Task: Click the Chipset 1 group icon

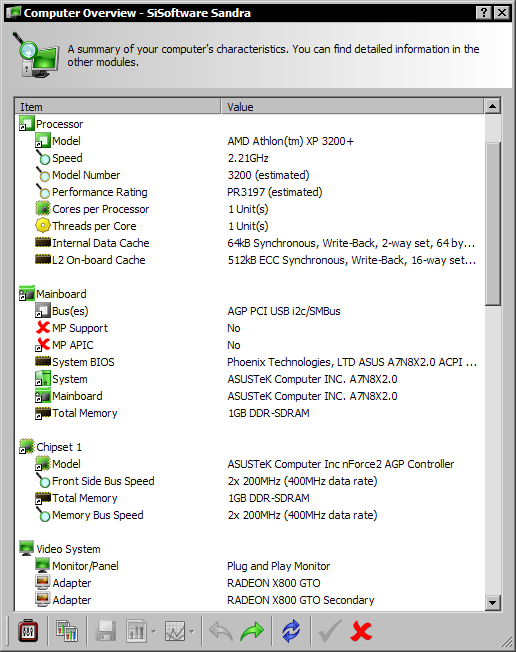Action: coord(27,447)
